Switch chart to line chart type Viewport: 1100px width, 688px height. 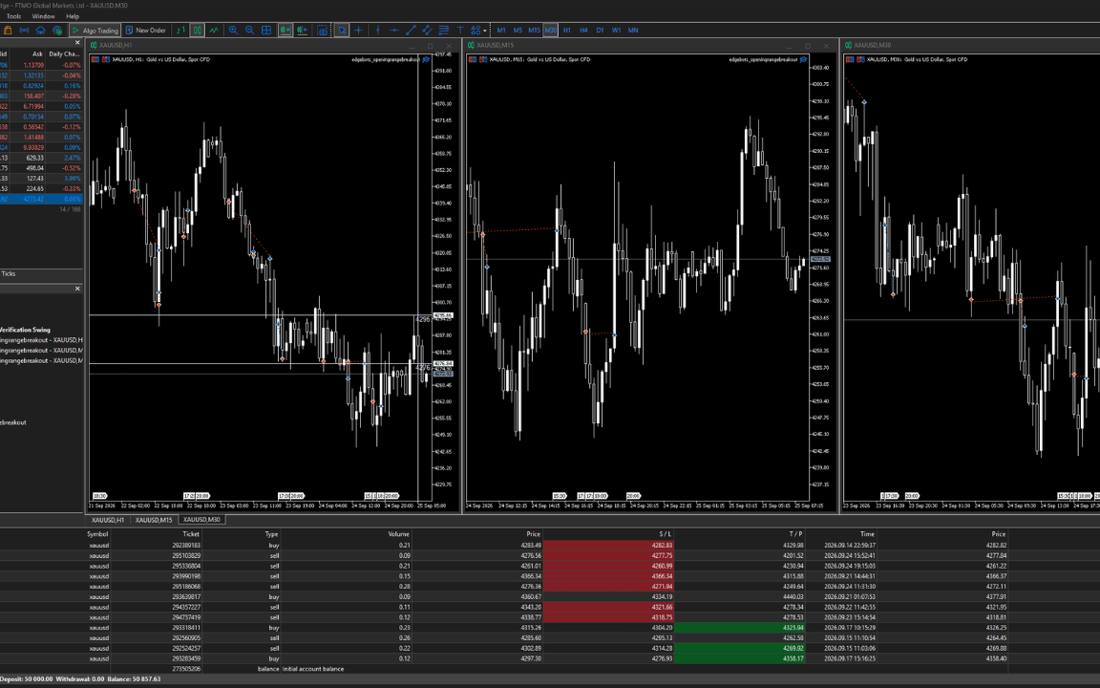[213, 30]
